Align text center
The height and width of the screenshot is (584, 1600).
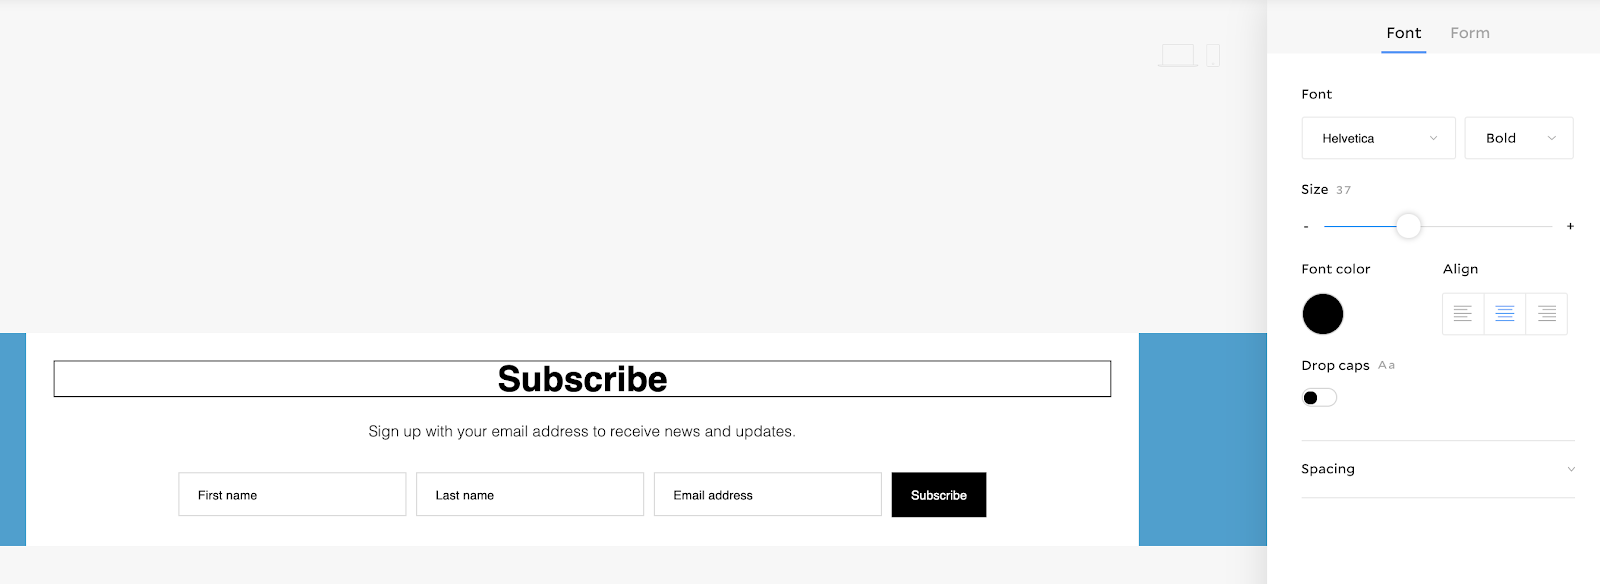pos(1505,314)
